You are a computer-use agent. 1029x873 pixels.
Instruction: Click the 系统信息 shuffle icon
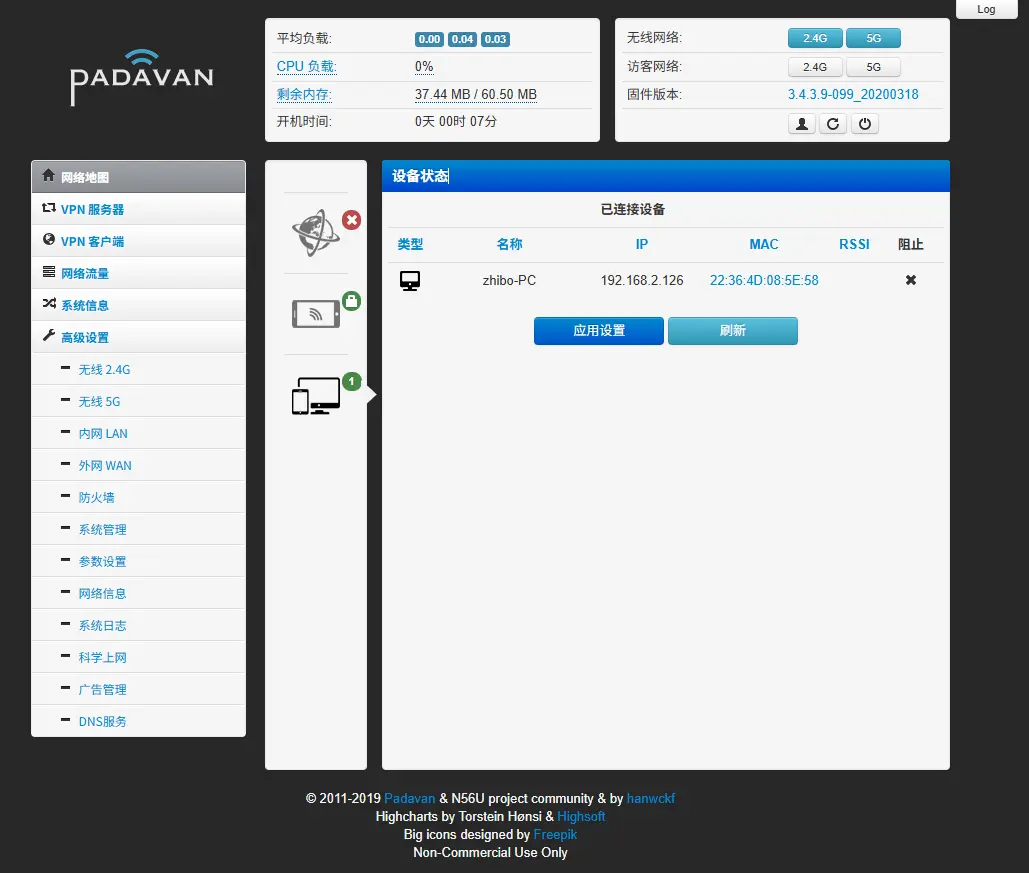pyautogui.click(x=49, y=303)
